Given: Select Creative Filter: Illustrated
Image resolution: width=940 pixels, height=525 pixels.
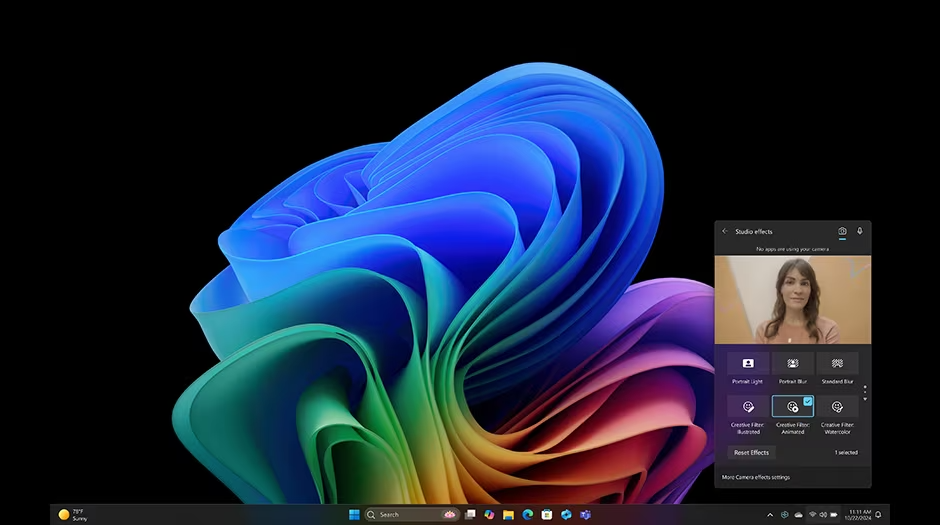Looking at the screenshot, I should [x=748, y=407].
